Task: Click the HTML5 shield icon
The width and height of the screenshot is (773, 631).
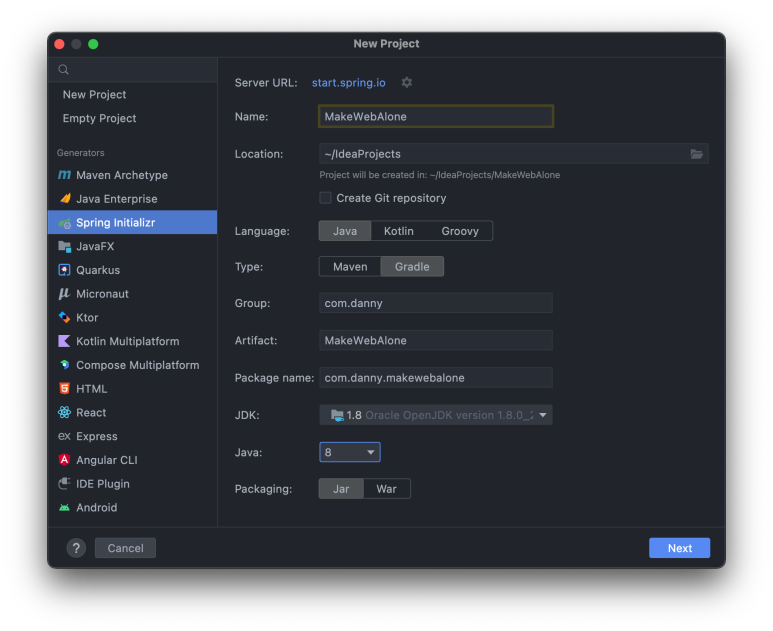Action: click(x=65, y=388)
